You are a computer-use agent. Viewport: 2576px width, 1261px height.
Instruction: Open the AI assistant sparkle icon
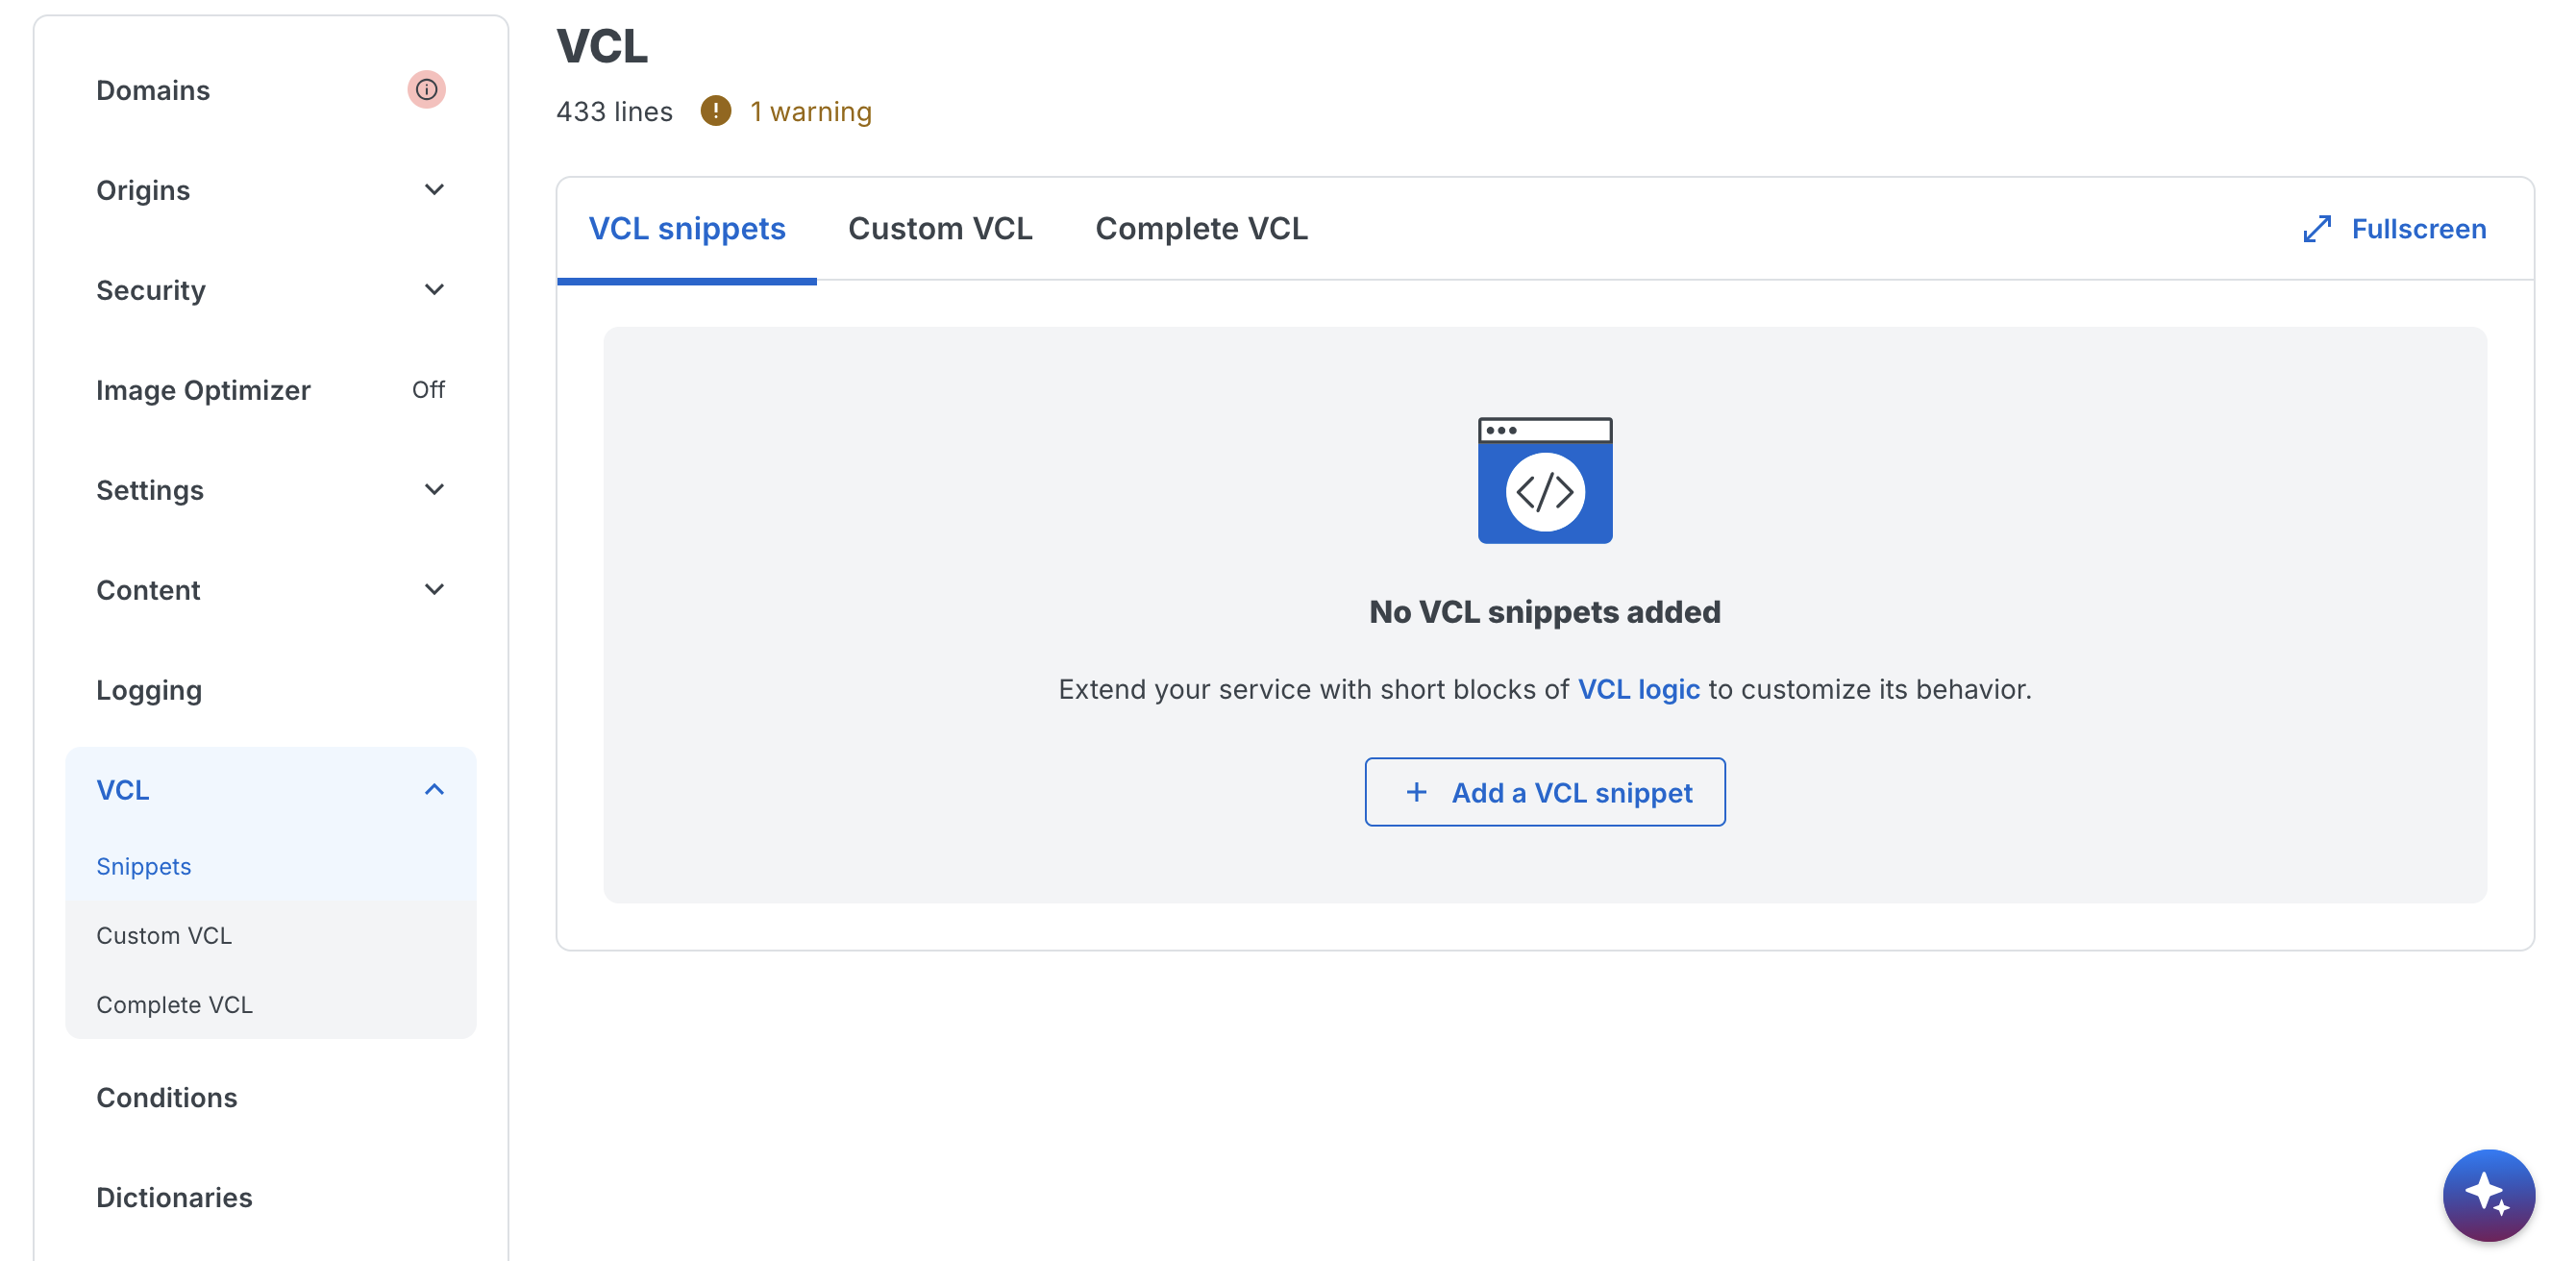pos(2489,1194)
